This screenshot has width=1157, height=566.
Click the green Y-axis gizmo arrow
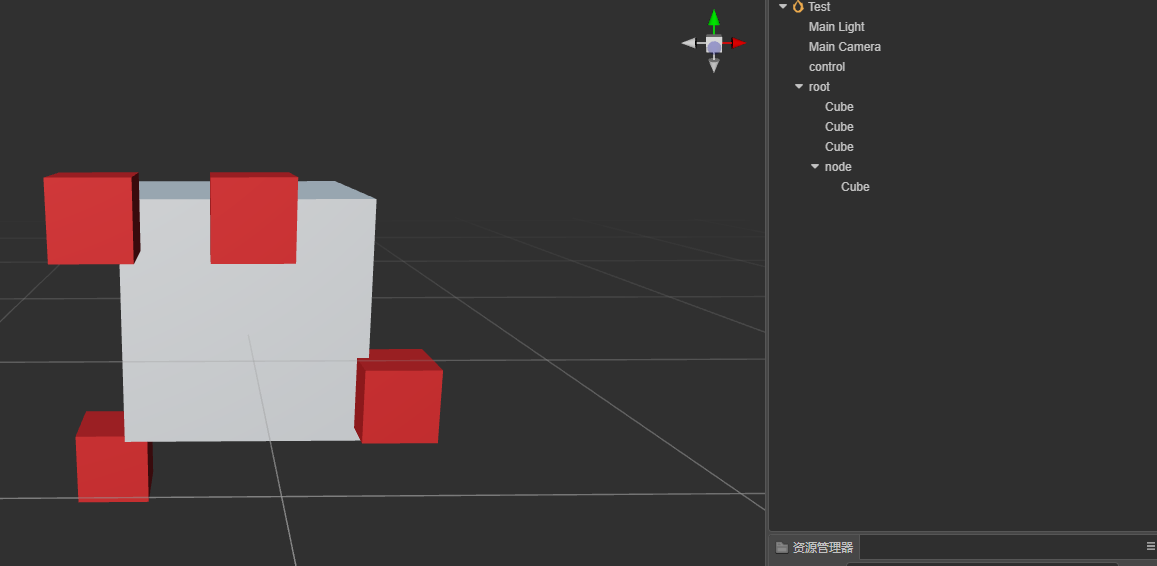click(714, 18)
